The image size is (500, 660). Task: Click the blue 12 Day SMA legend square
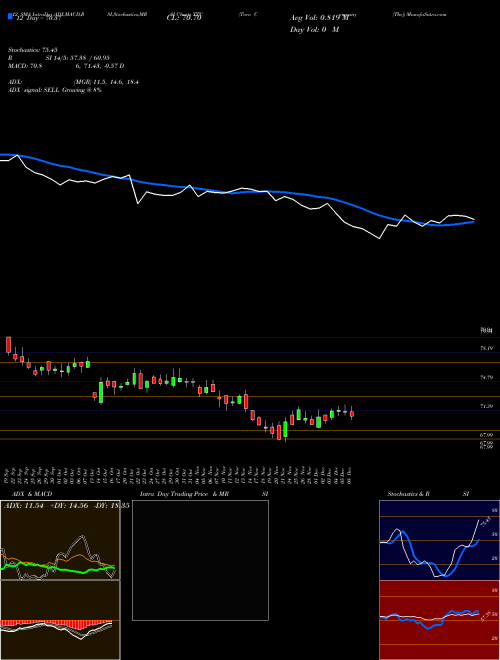(x=10, y=17)
